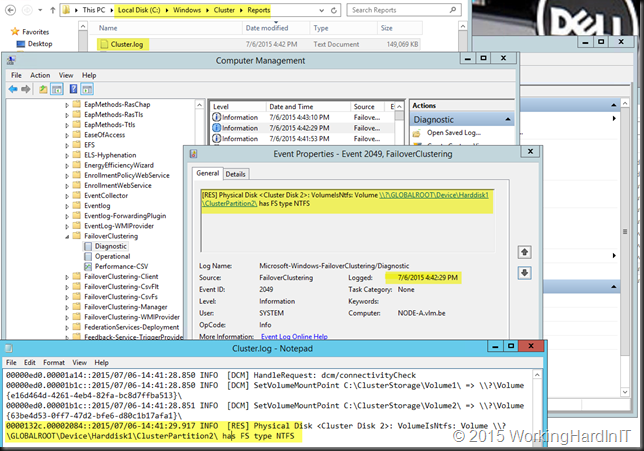
Task: Click the Open Saved Log folder icon
Action: [x=417, y=133]
